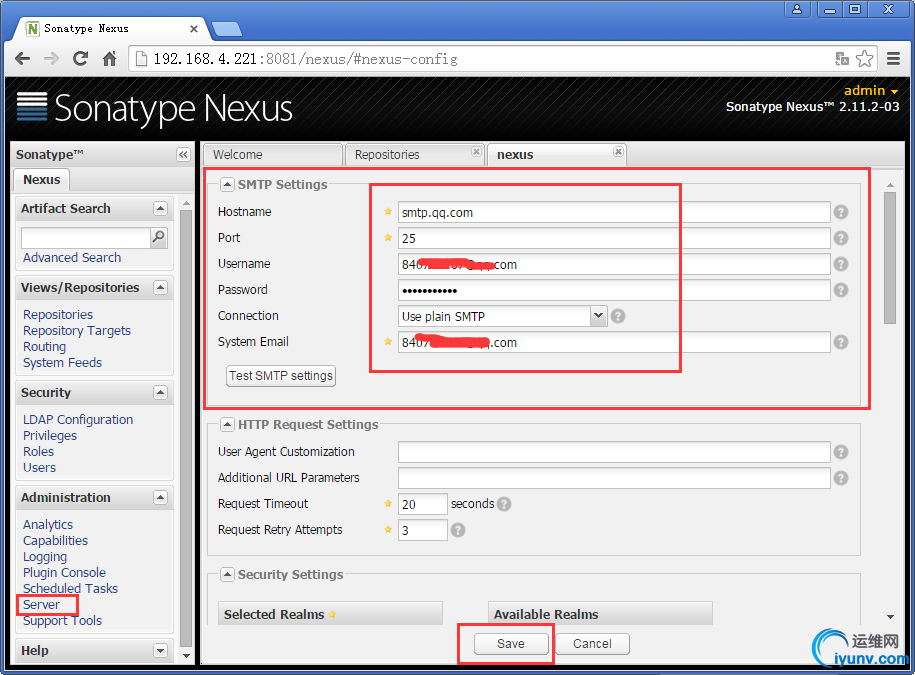The height and width of the screenshot is (675, 915).
Task: Show help for the Connection dropdown
Action: point(618,316)
